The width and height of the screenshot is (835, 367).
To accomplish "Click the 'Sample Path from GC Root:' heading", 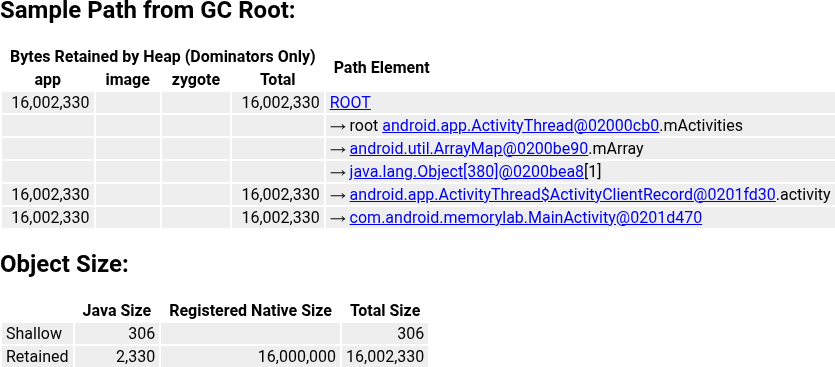I will 148,11.
